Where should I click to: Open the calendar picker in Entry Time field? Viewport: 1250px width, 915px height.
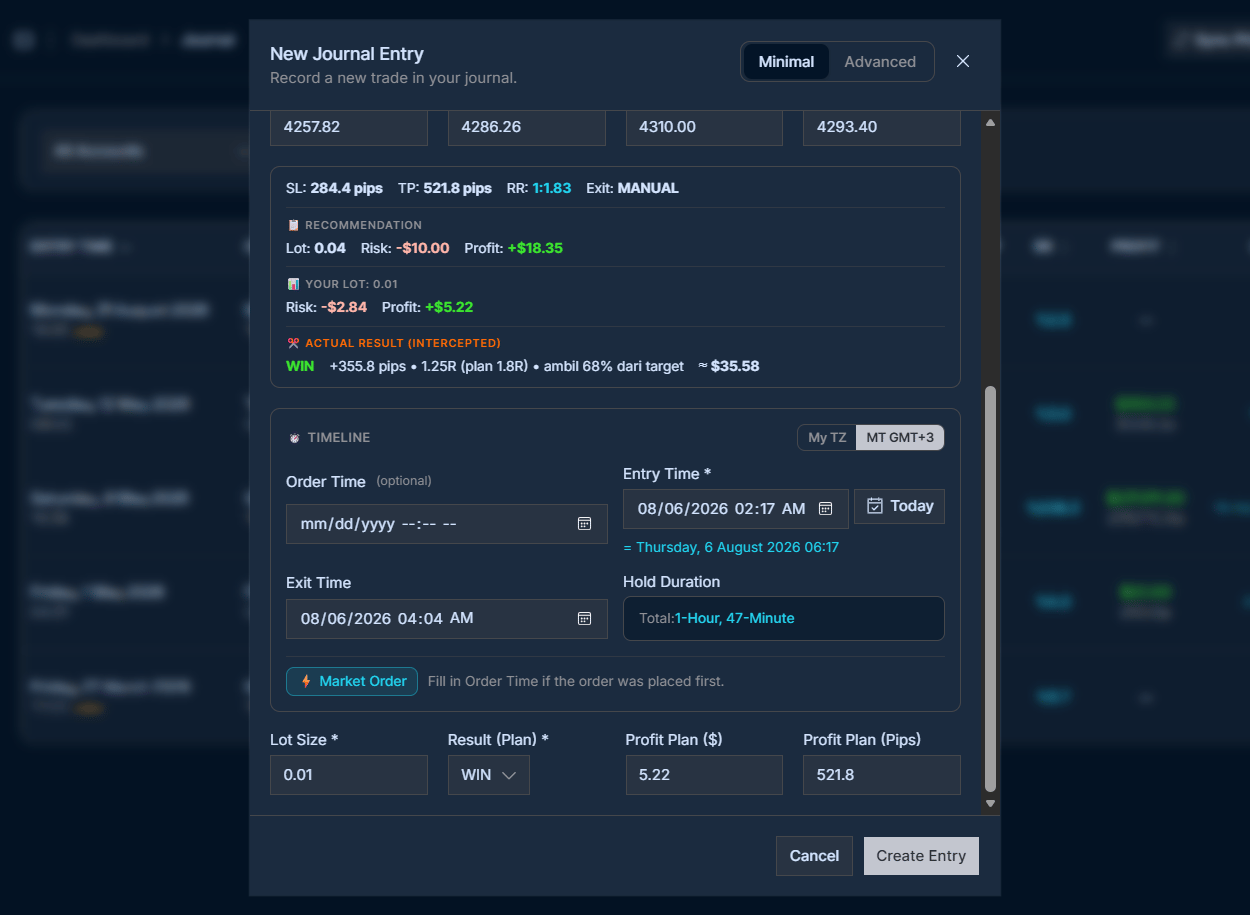[826, 509]
